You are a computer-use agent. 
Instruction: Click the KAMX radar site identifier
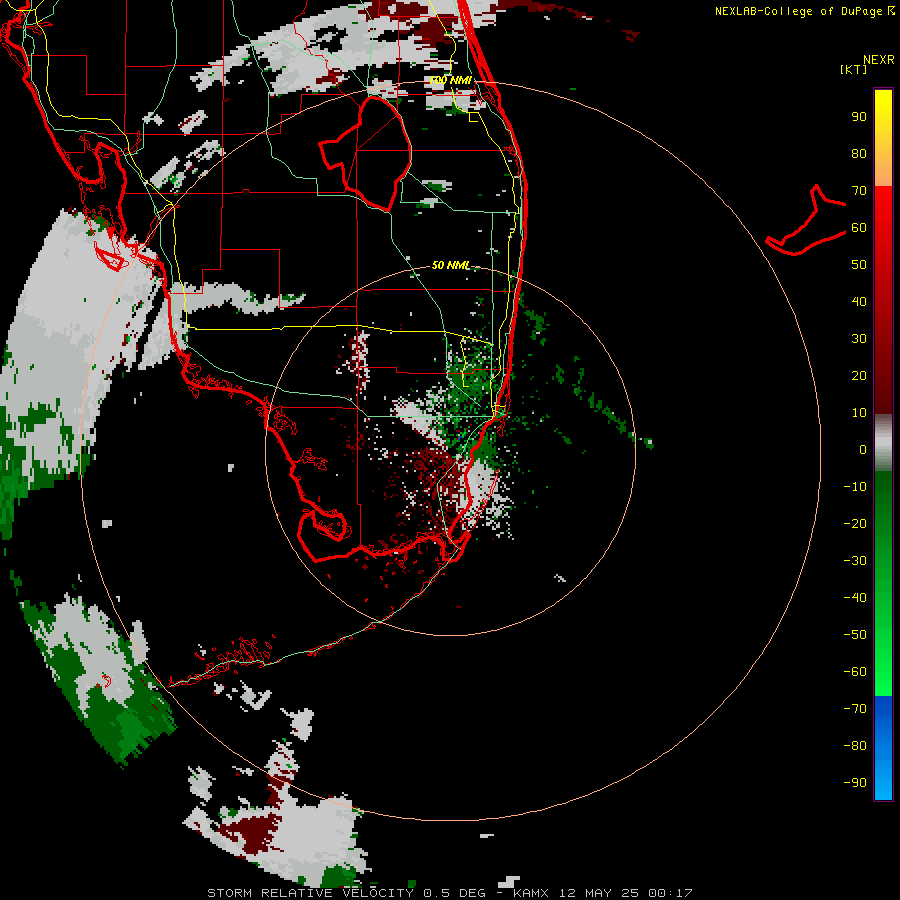pyautogui.click(x=530, y=893)
